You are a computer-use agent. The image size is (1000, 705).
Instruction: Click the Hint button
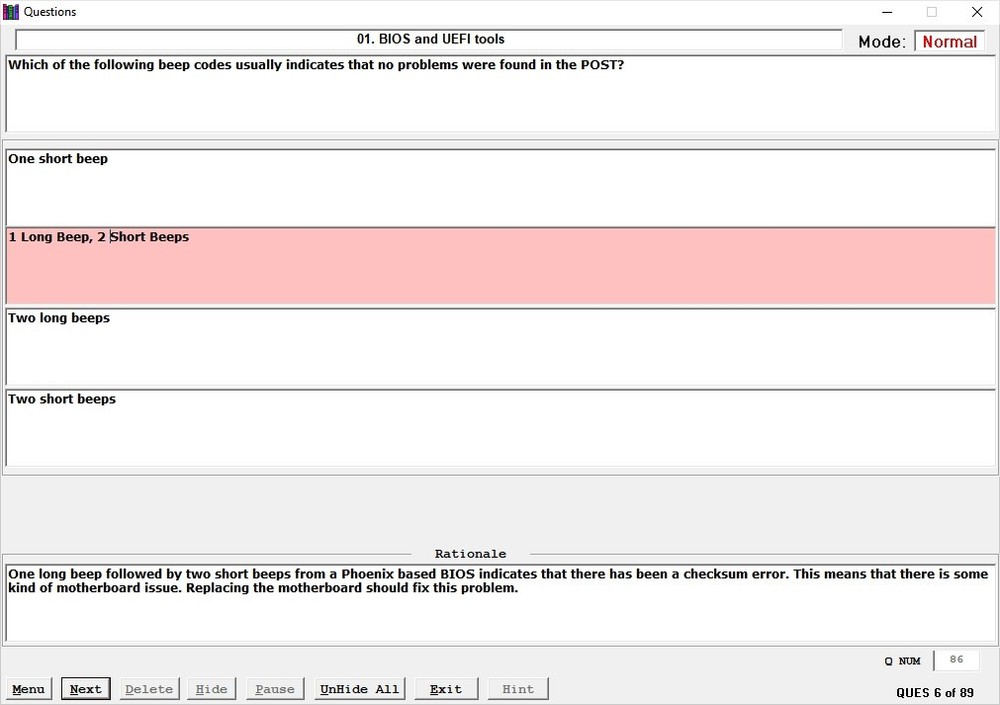click(518, 689)
